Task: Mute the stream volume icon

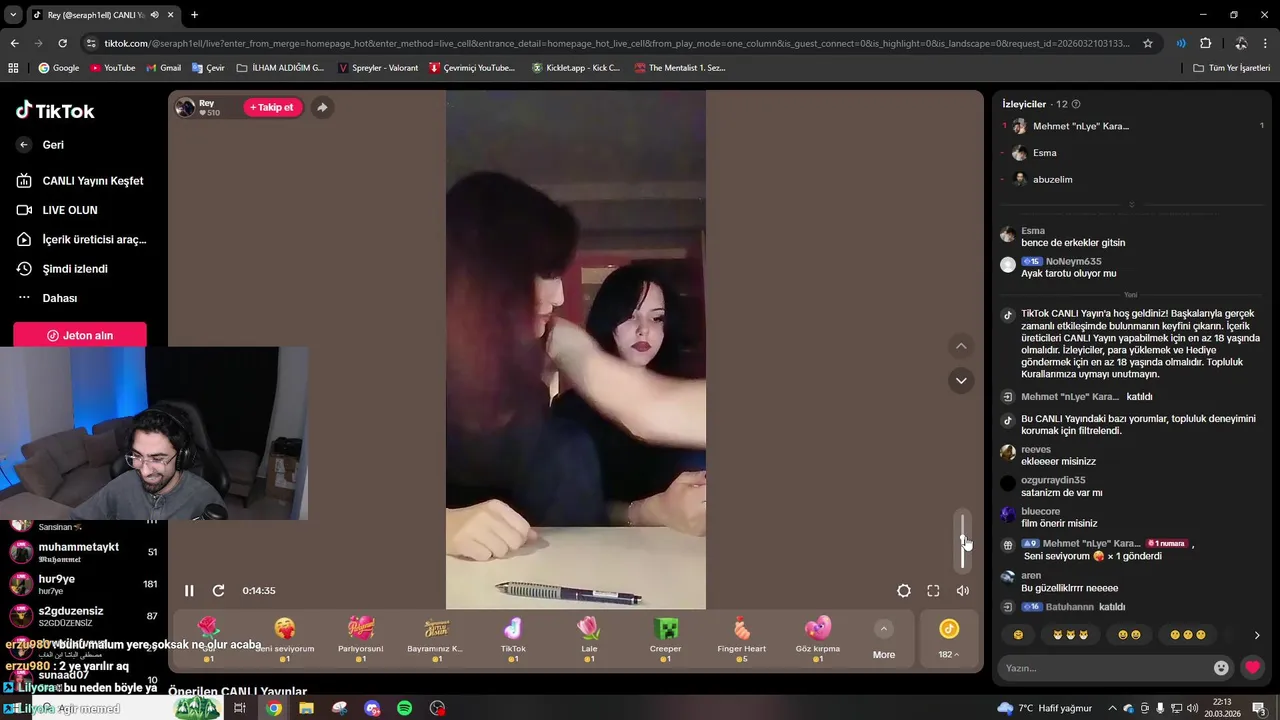Action: coord(963,591)
